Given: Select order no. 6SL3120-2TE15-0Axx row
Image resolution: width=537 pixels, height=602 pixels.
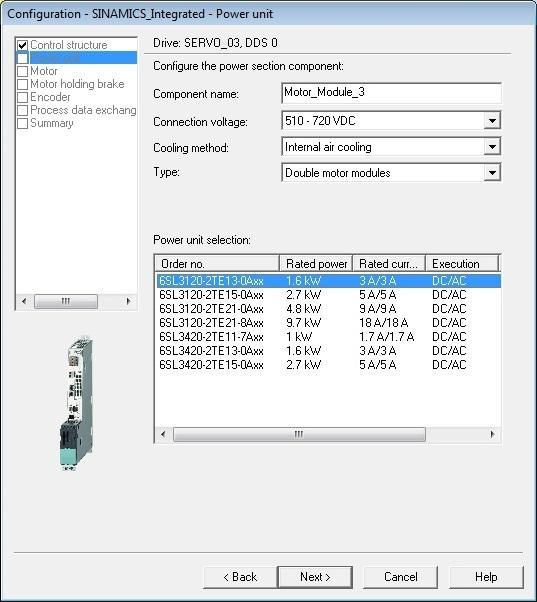Looking at the screenshot, I should point(329,295).
